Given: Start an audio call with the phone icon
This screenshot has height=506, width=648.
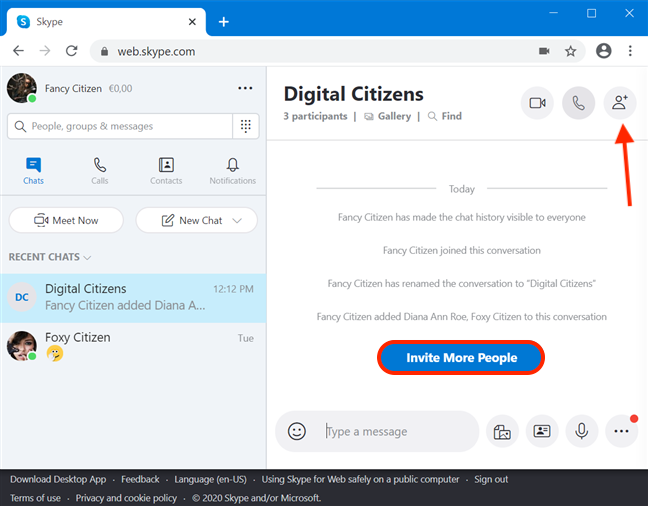Looking at the screenshot, I should [x=579, y=103].
